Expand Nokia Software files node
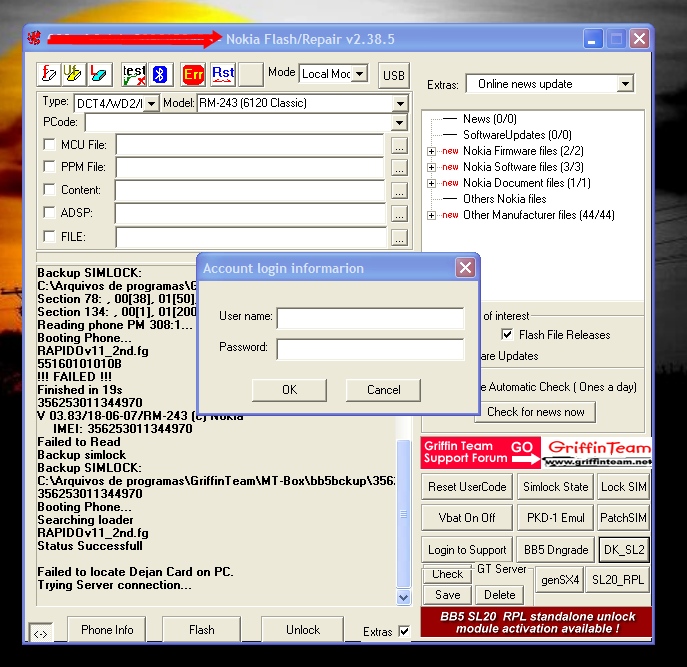The height and width of the screenshot is (667, 687). point(432,167)
